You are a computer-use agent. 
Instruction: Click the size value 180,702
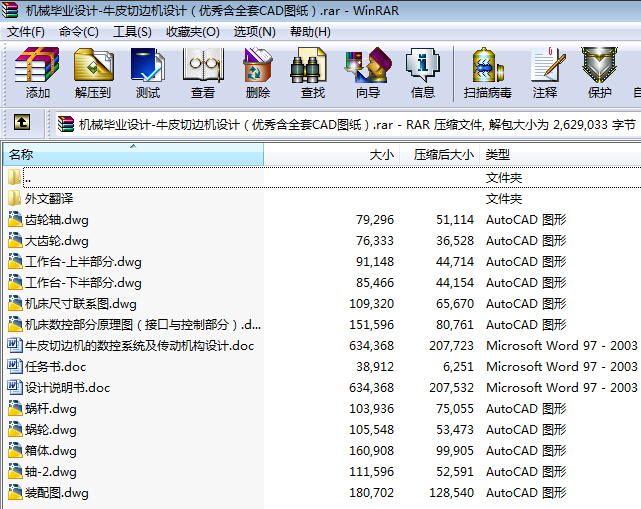point(372,493)
